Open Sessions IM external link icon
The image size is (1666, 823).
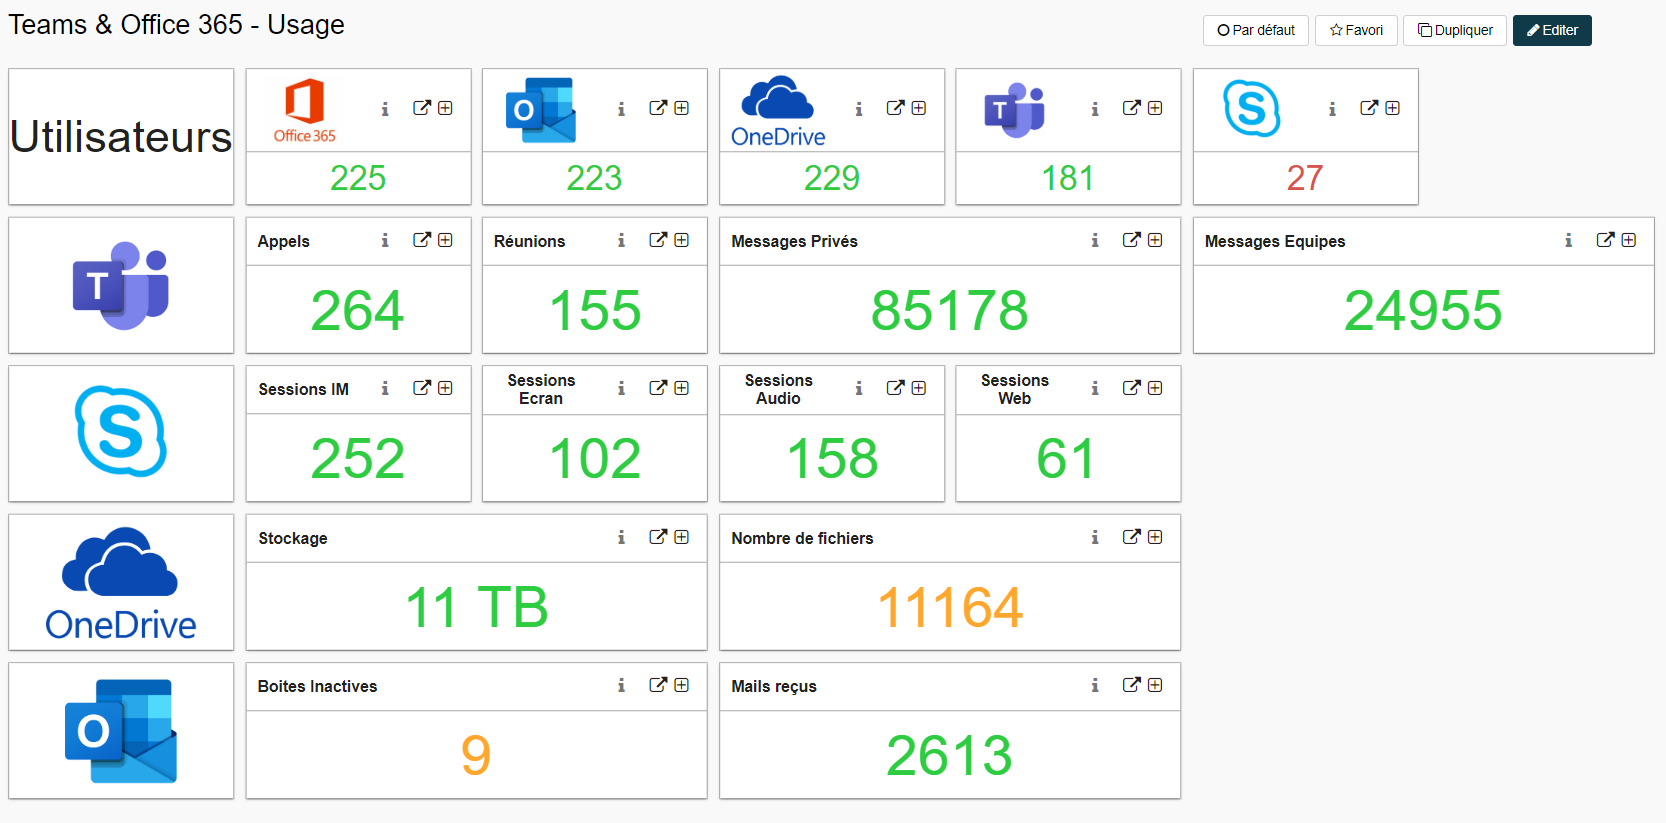[x=422, y=388]
